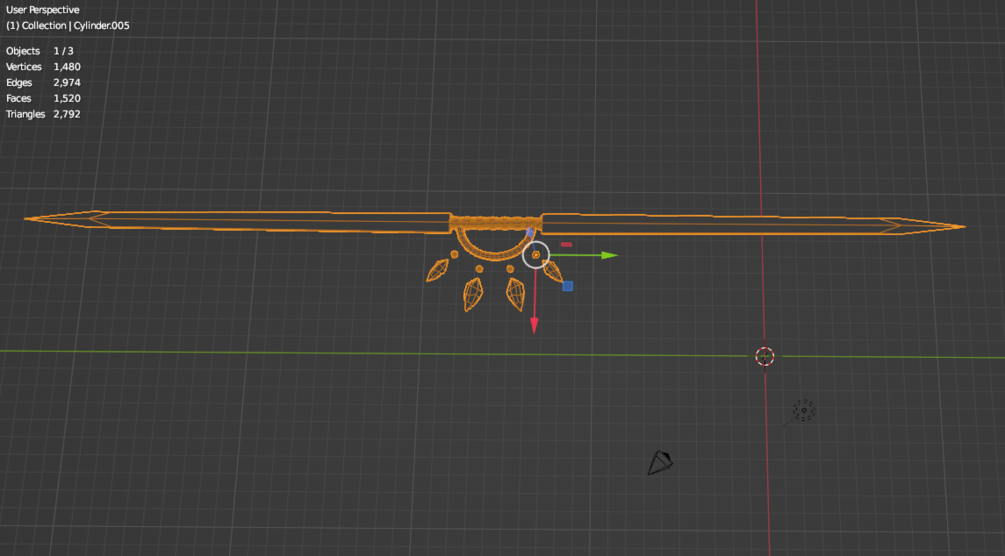The width and height of the screenshot is (1005, 556).
Task: Select the light object with dashed circles
Action: pyautogui.click(x=804, y=410)
